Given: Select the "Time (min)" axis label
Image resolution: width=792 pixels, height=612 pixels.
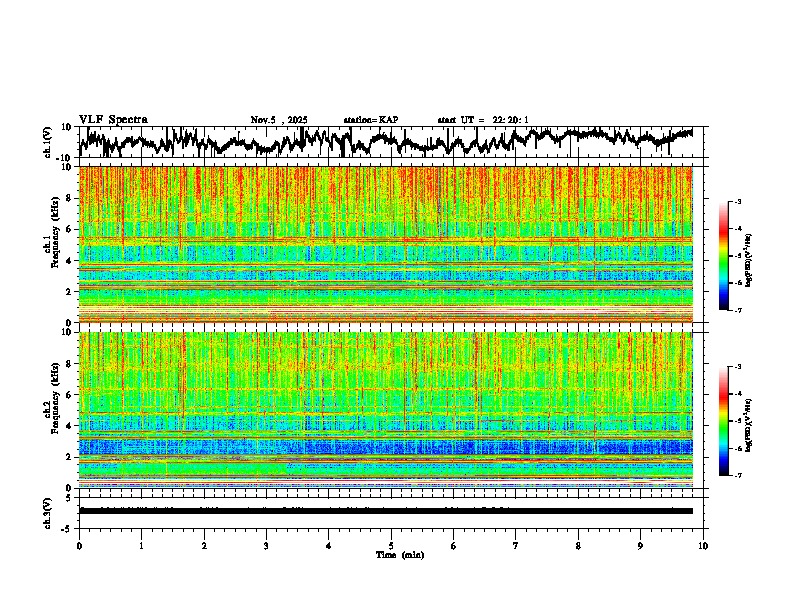Looking at the screenshot, I should coord(400,555).
